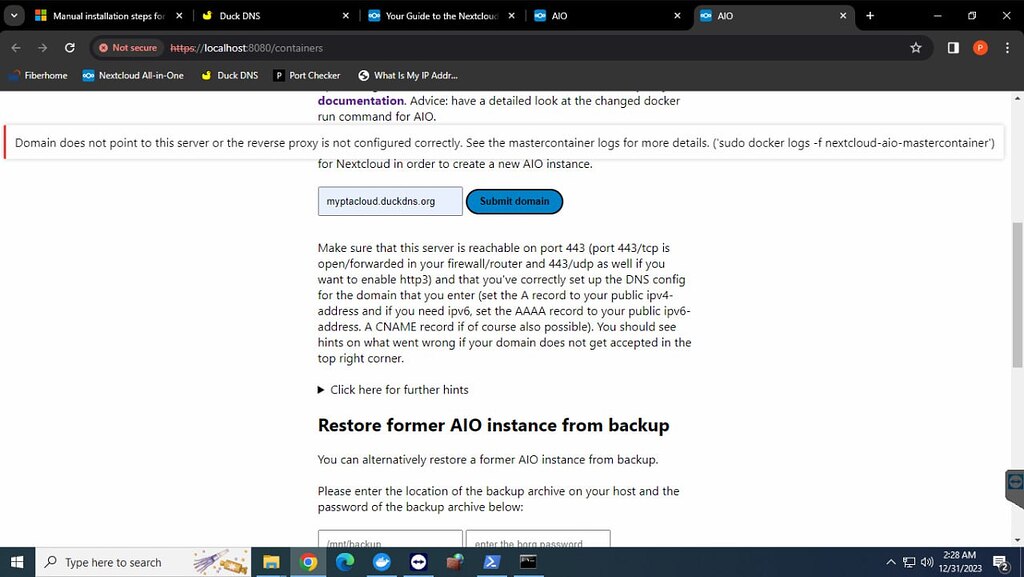Open the Nextcloud All-in-One bookmark
The width and height of the screenshot is (1024, 577).
pyautogui.click(x=133, y=76)
